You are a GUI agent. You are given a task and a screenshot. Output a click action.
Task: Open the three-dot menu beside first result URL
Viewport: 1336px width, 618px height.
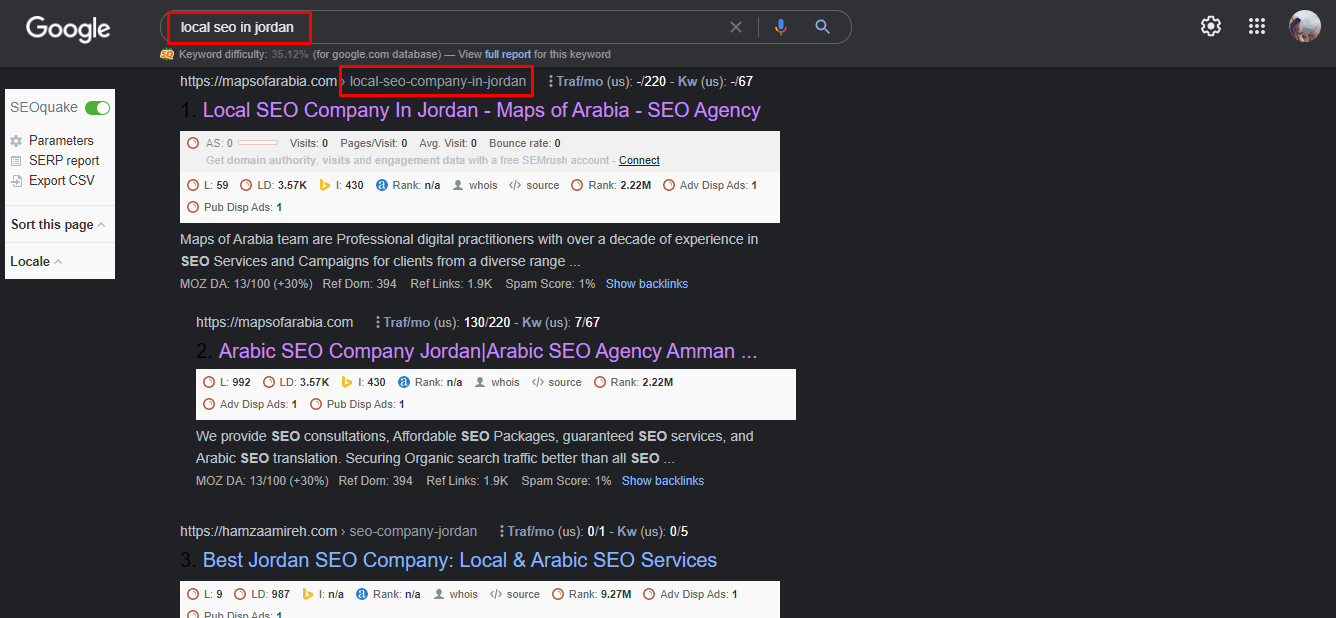click(x=550, y=81)
